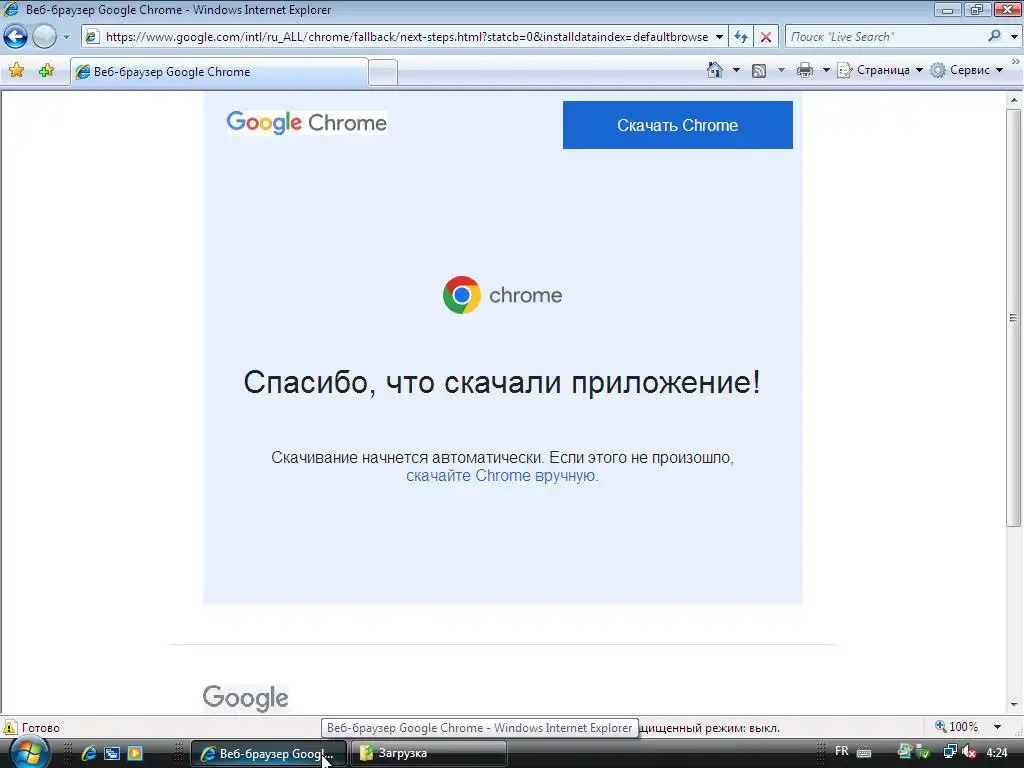Select the Загрузка taskbar button
This screenshot has width=1024, height=768.
pyautogui.click(x=429, y=754)
